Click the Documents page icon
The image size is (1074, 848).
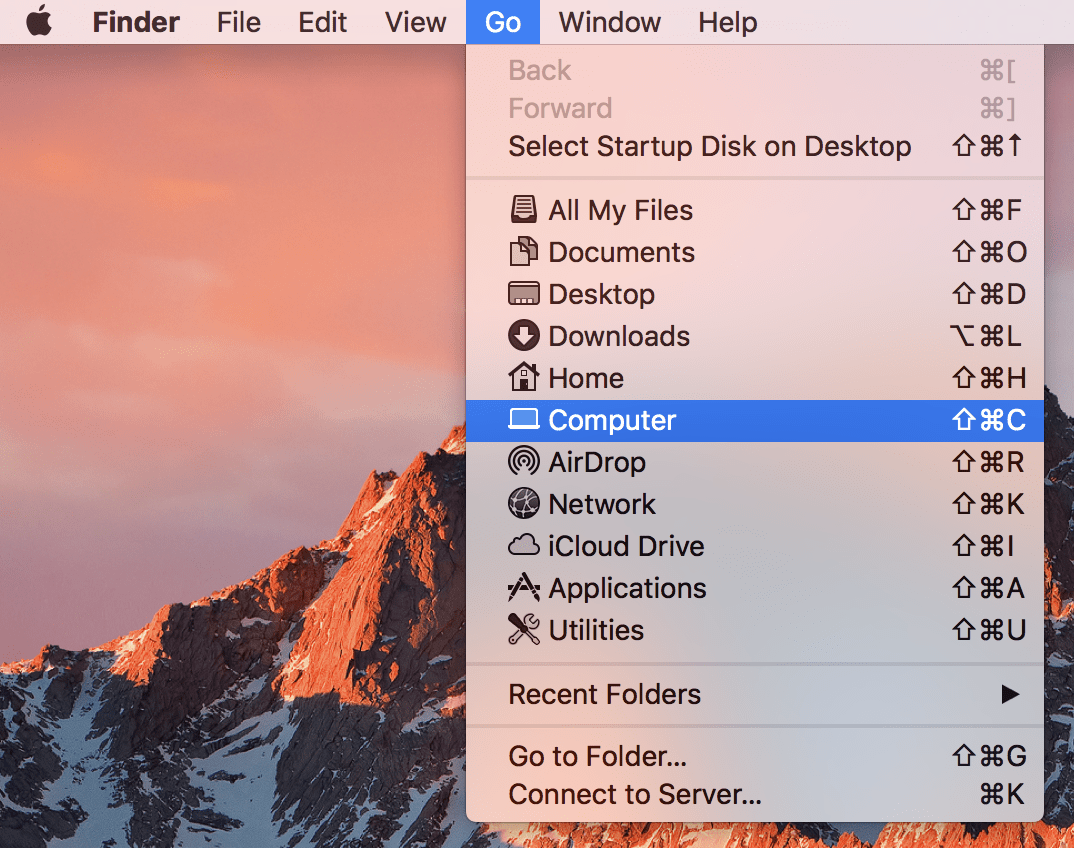[x=524, y=252]
